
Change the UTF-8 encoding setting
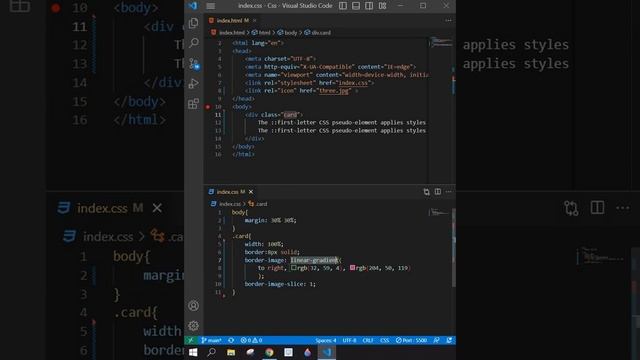click(349, 340)
